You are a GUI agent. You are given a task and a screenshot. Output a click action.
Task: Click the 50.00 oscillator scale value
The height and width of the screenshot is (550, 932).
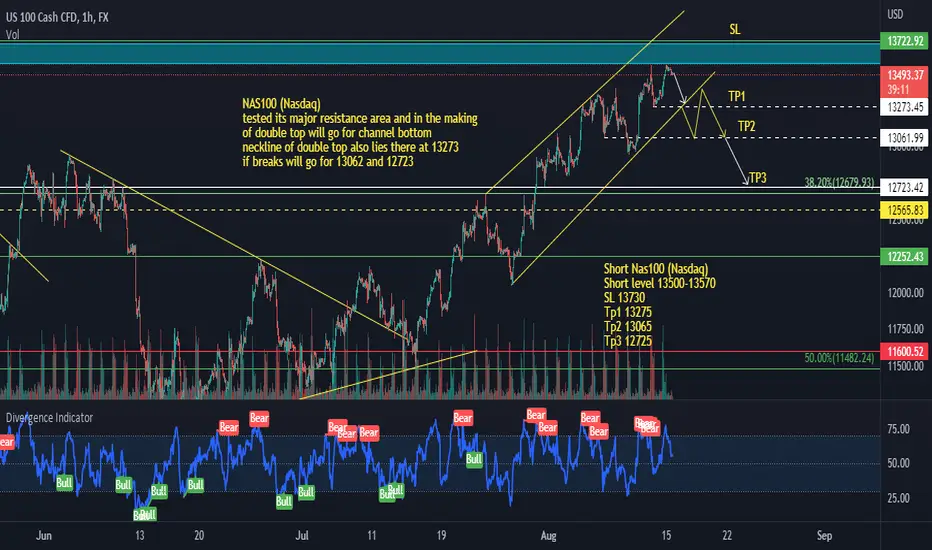click(x=898, y=463)
